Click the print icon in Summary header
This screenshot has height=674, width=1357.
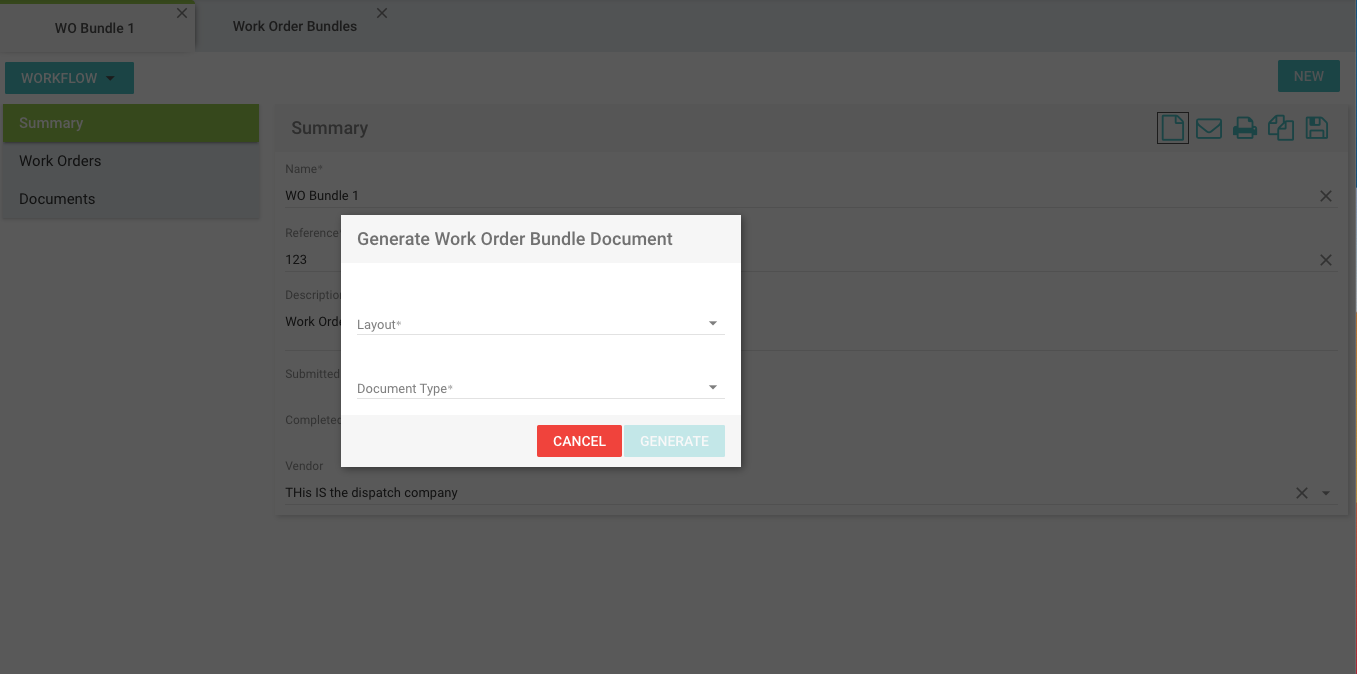click(x=1245, y=128)
